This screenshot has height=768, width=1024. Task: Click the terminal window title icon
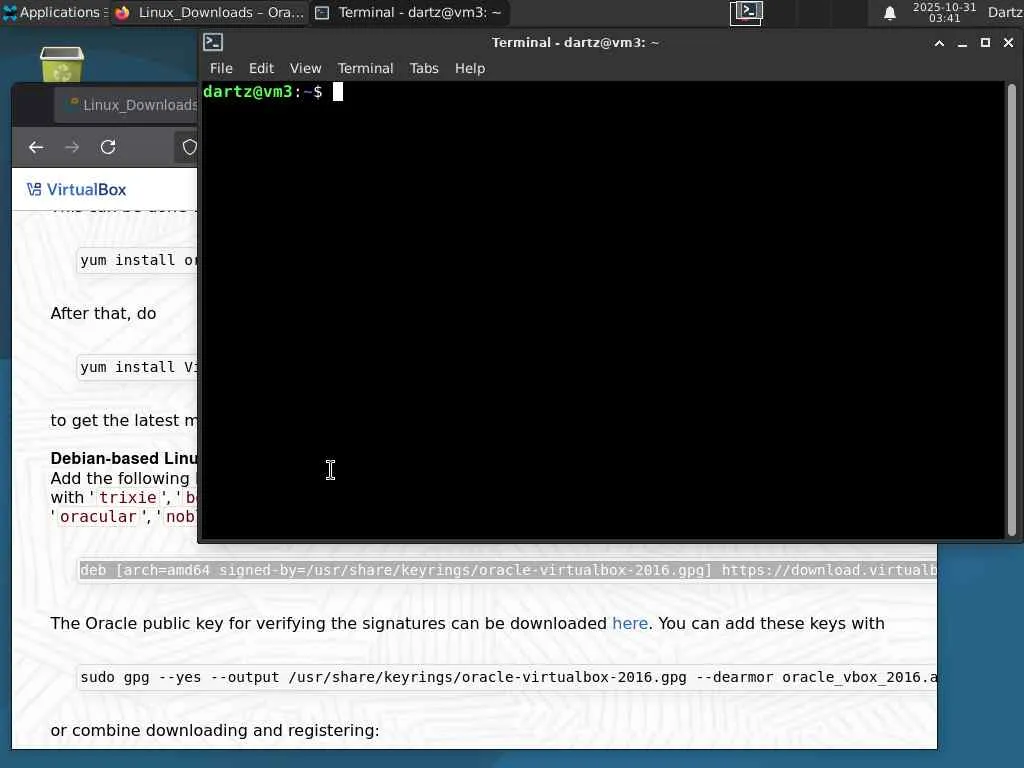tap(213, 42)
